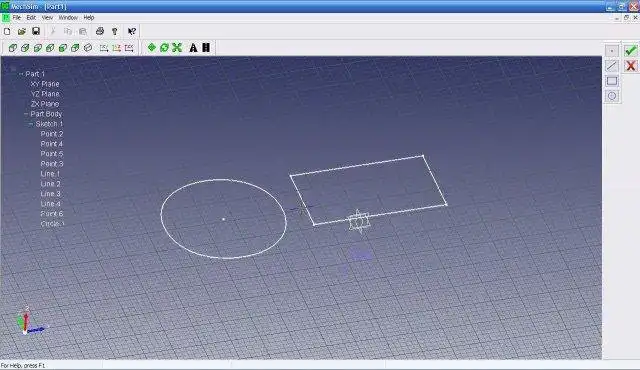The width and height of the screenshot is (640, 370).
Task: Cancel sketch with red X button
Action: coord(630,66)
